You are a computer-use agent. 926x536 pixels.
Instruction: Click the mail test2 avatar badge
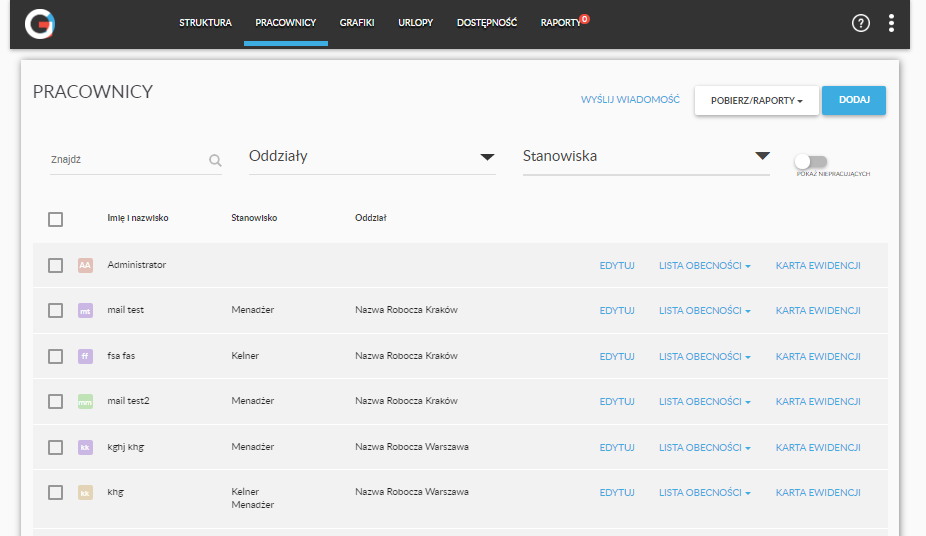(x=85, y=402)
